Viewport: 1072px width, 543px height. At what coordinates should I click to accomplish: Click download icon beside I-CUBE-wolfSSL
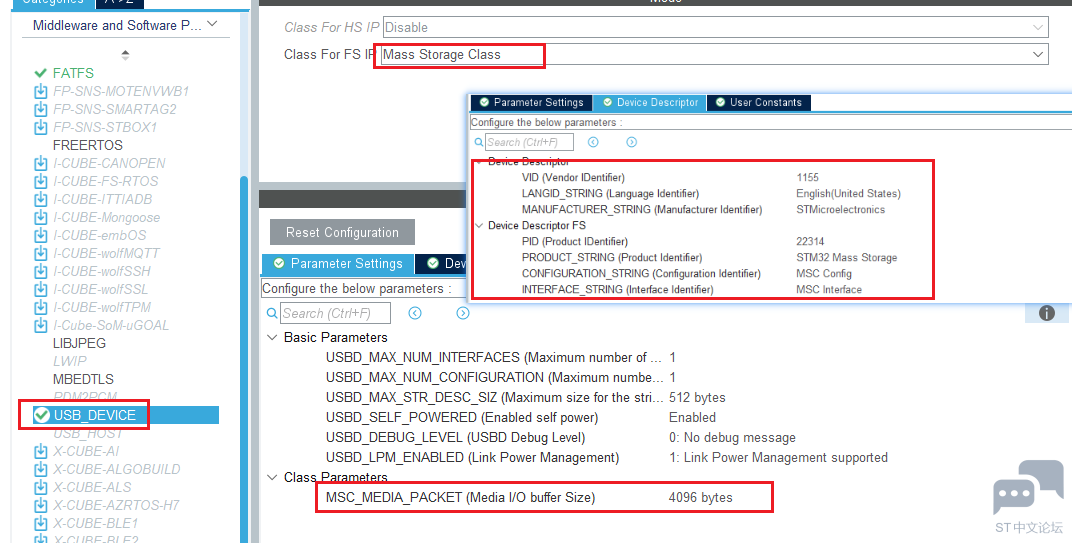40,289
